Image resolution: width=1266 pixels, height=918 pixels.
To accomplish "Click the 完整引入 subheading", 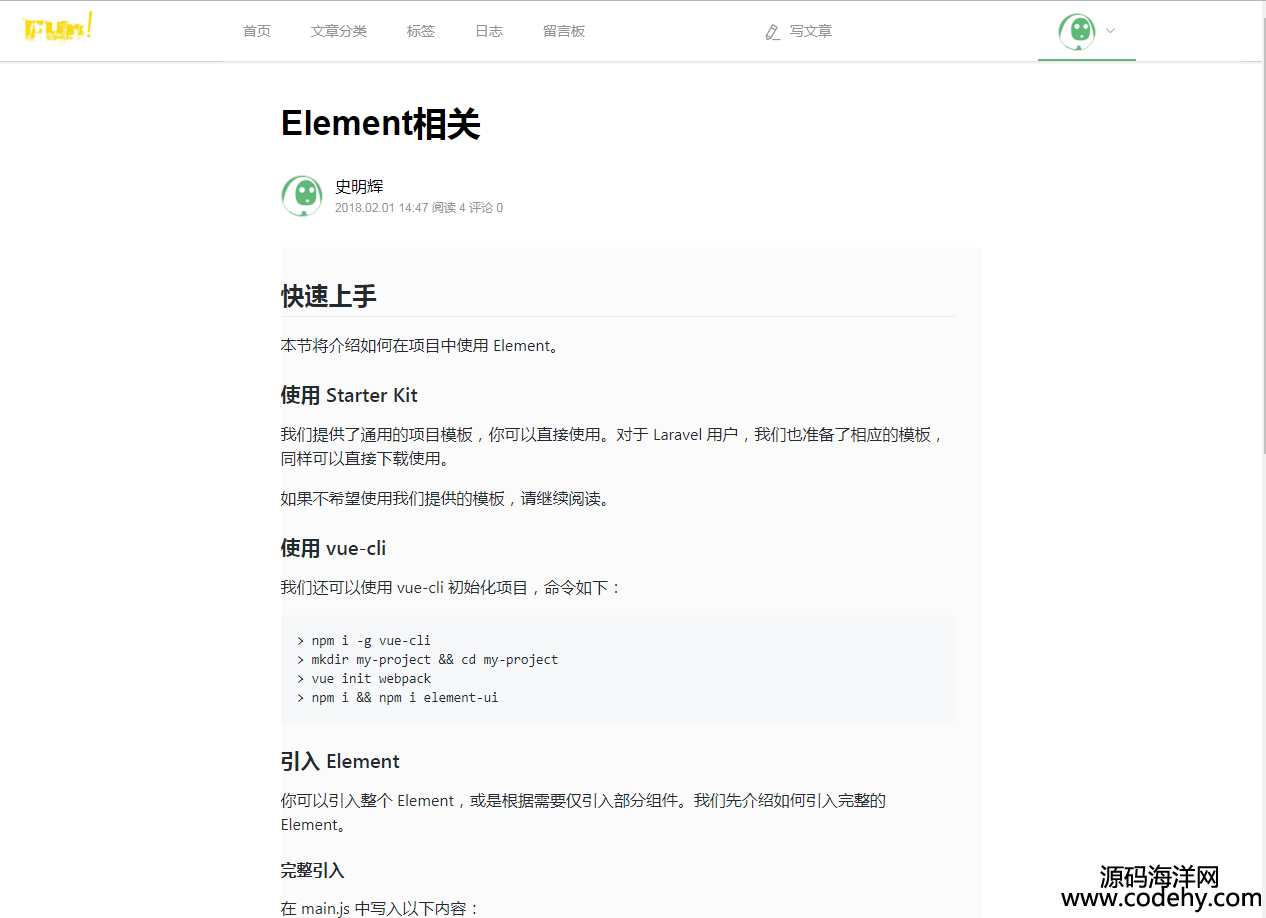I will point(313,870).
